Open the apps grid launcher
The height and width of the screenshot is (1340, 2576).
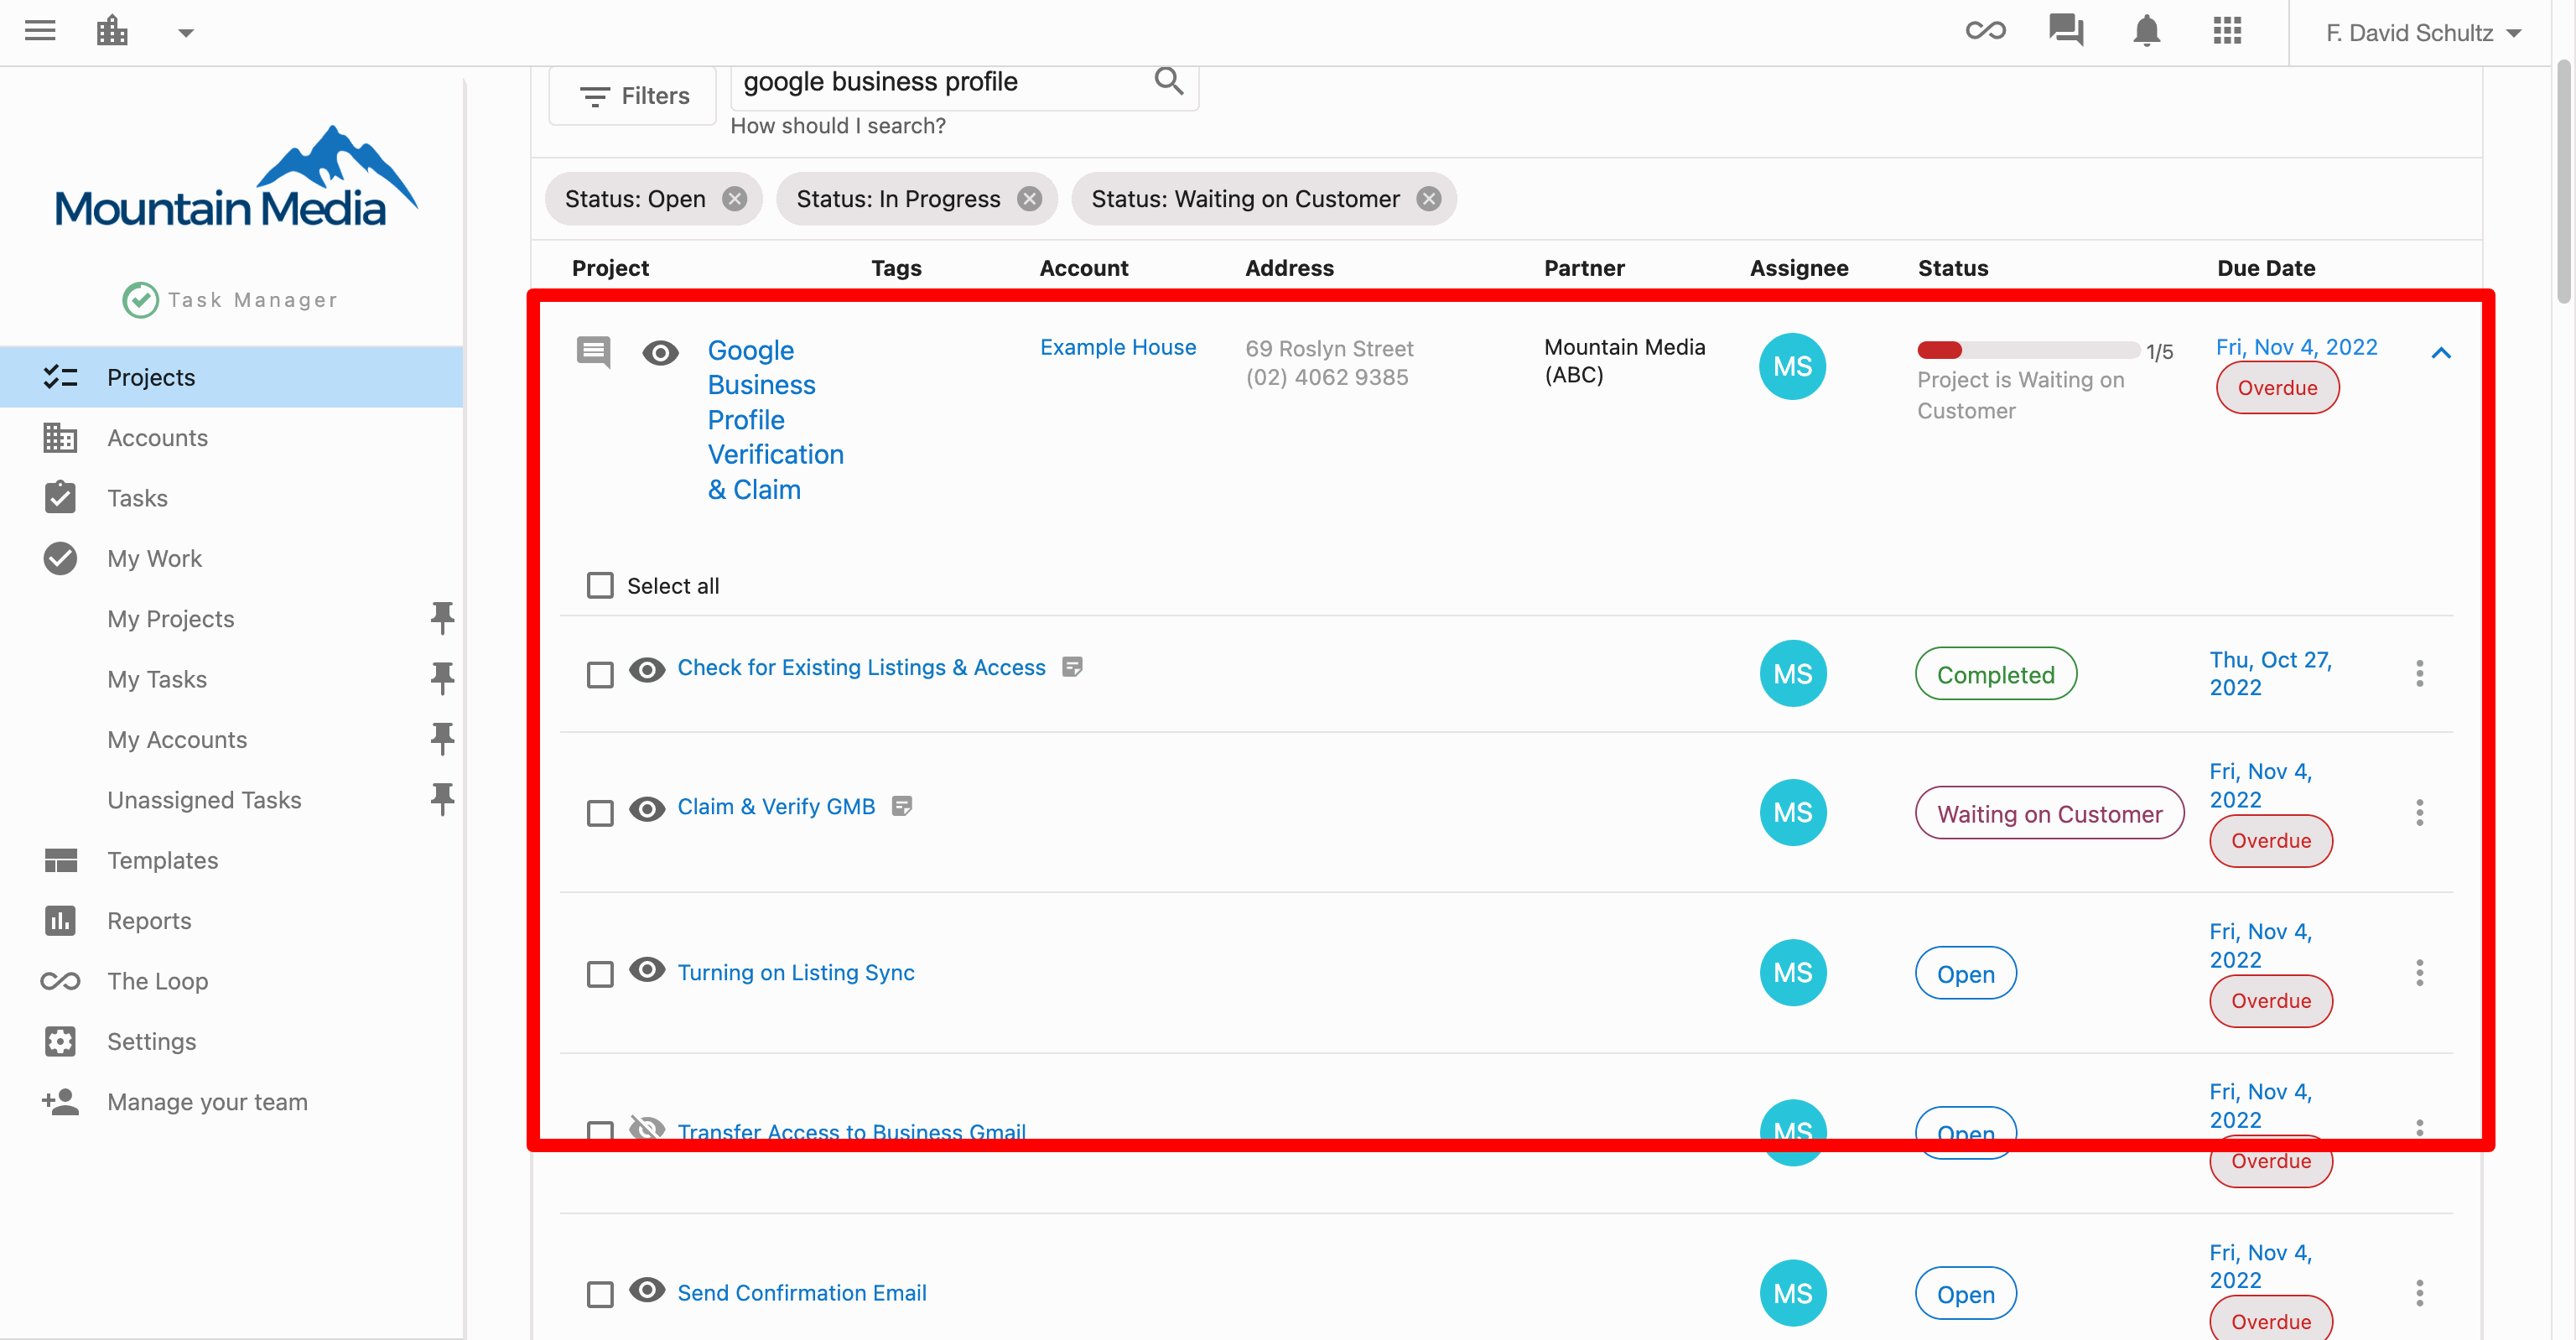click(2227, 31)
